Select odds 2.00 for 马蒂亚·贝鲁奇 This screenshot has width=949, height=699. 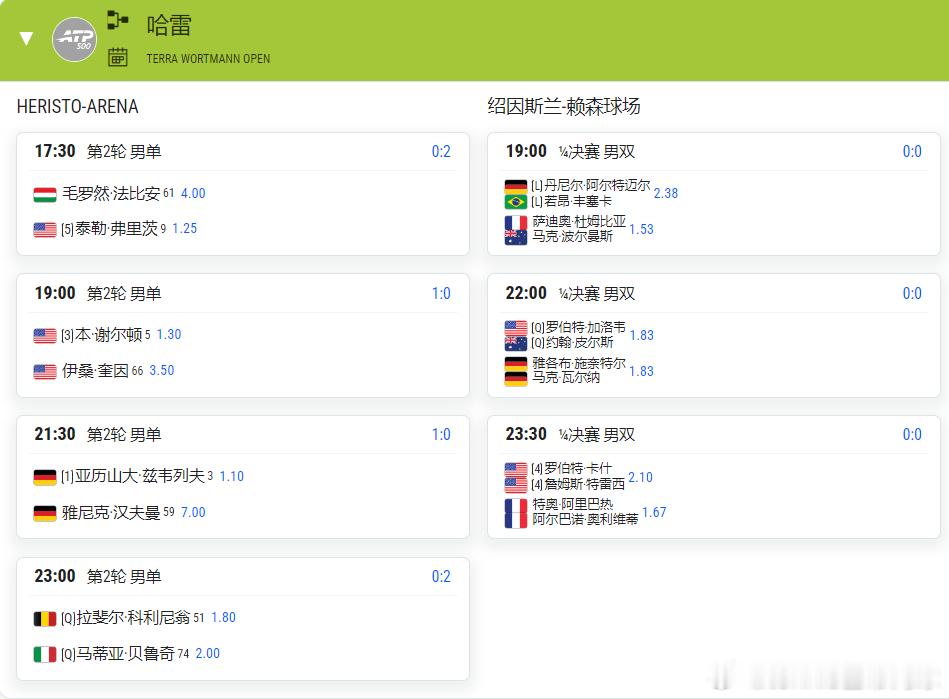[x=208, y=654]
